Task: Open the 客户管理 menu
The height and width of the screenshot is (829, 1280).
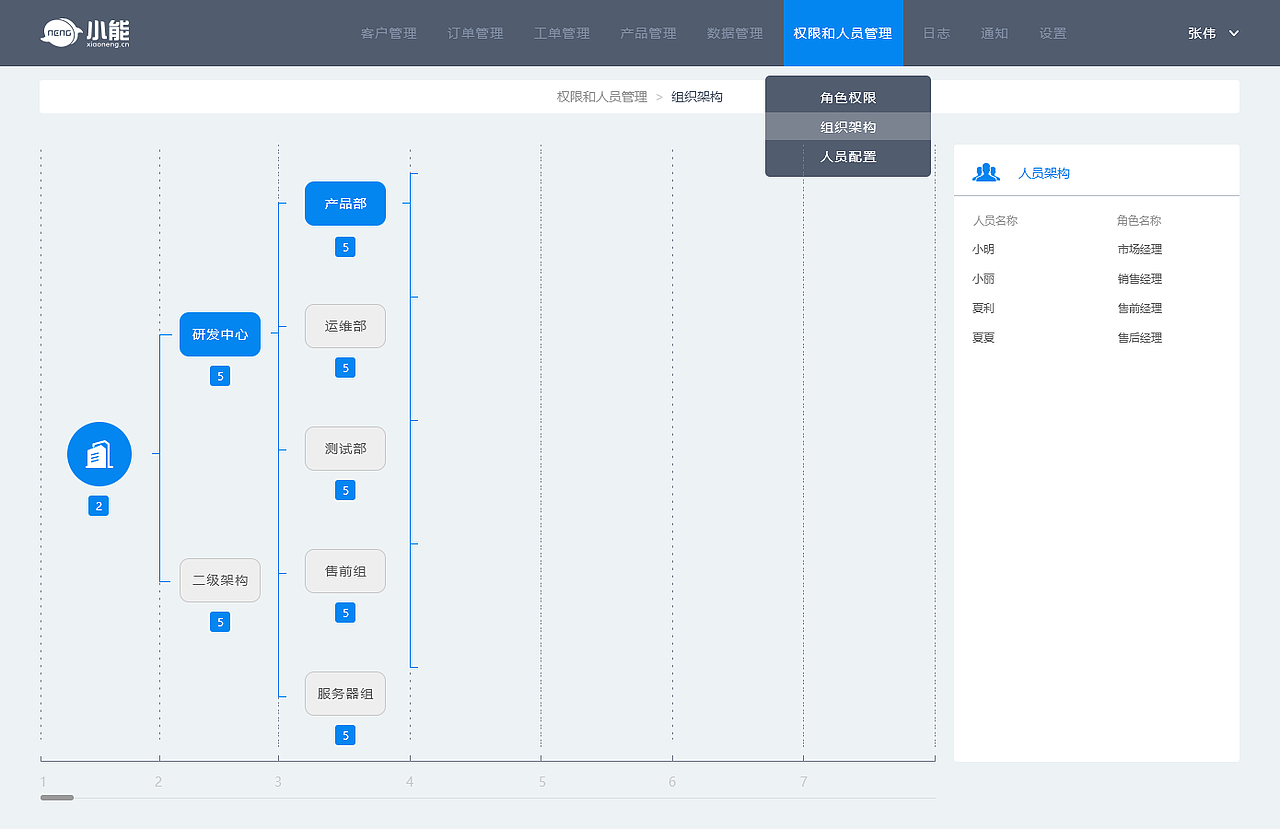Action: pos(389,33)
